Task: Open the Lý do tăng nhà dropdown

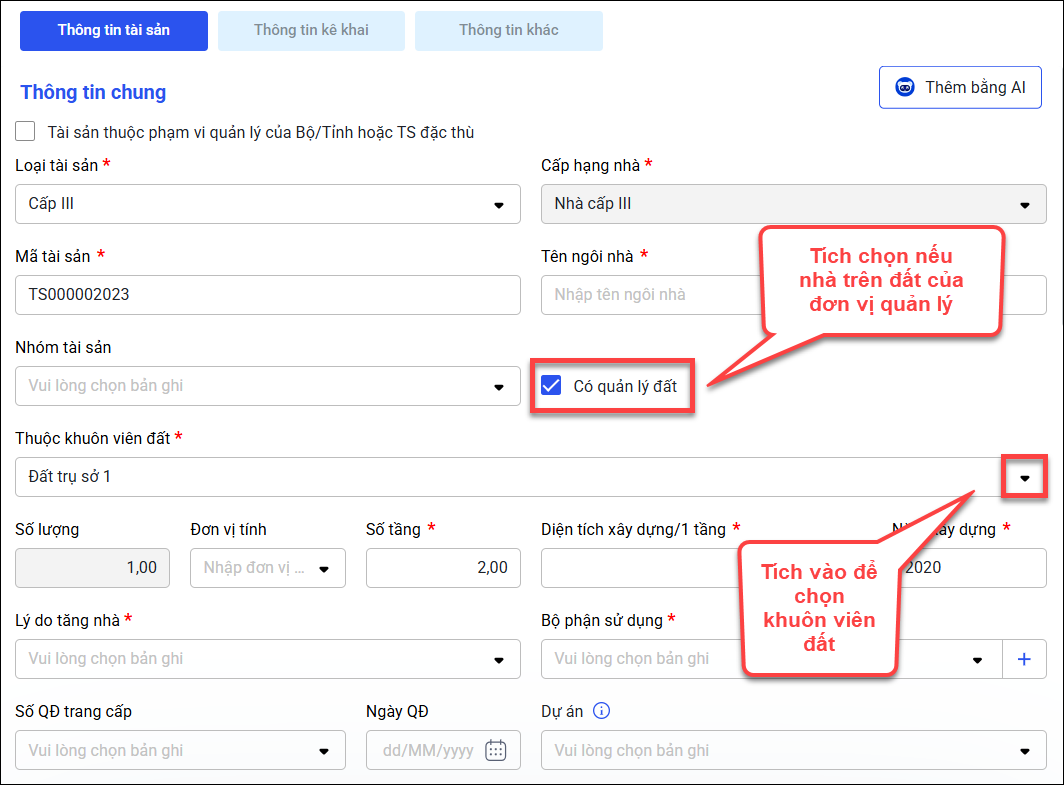Action: tap(499, 659)
